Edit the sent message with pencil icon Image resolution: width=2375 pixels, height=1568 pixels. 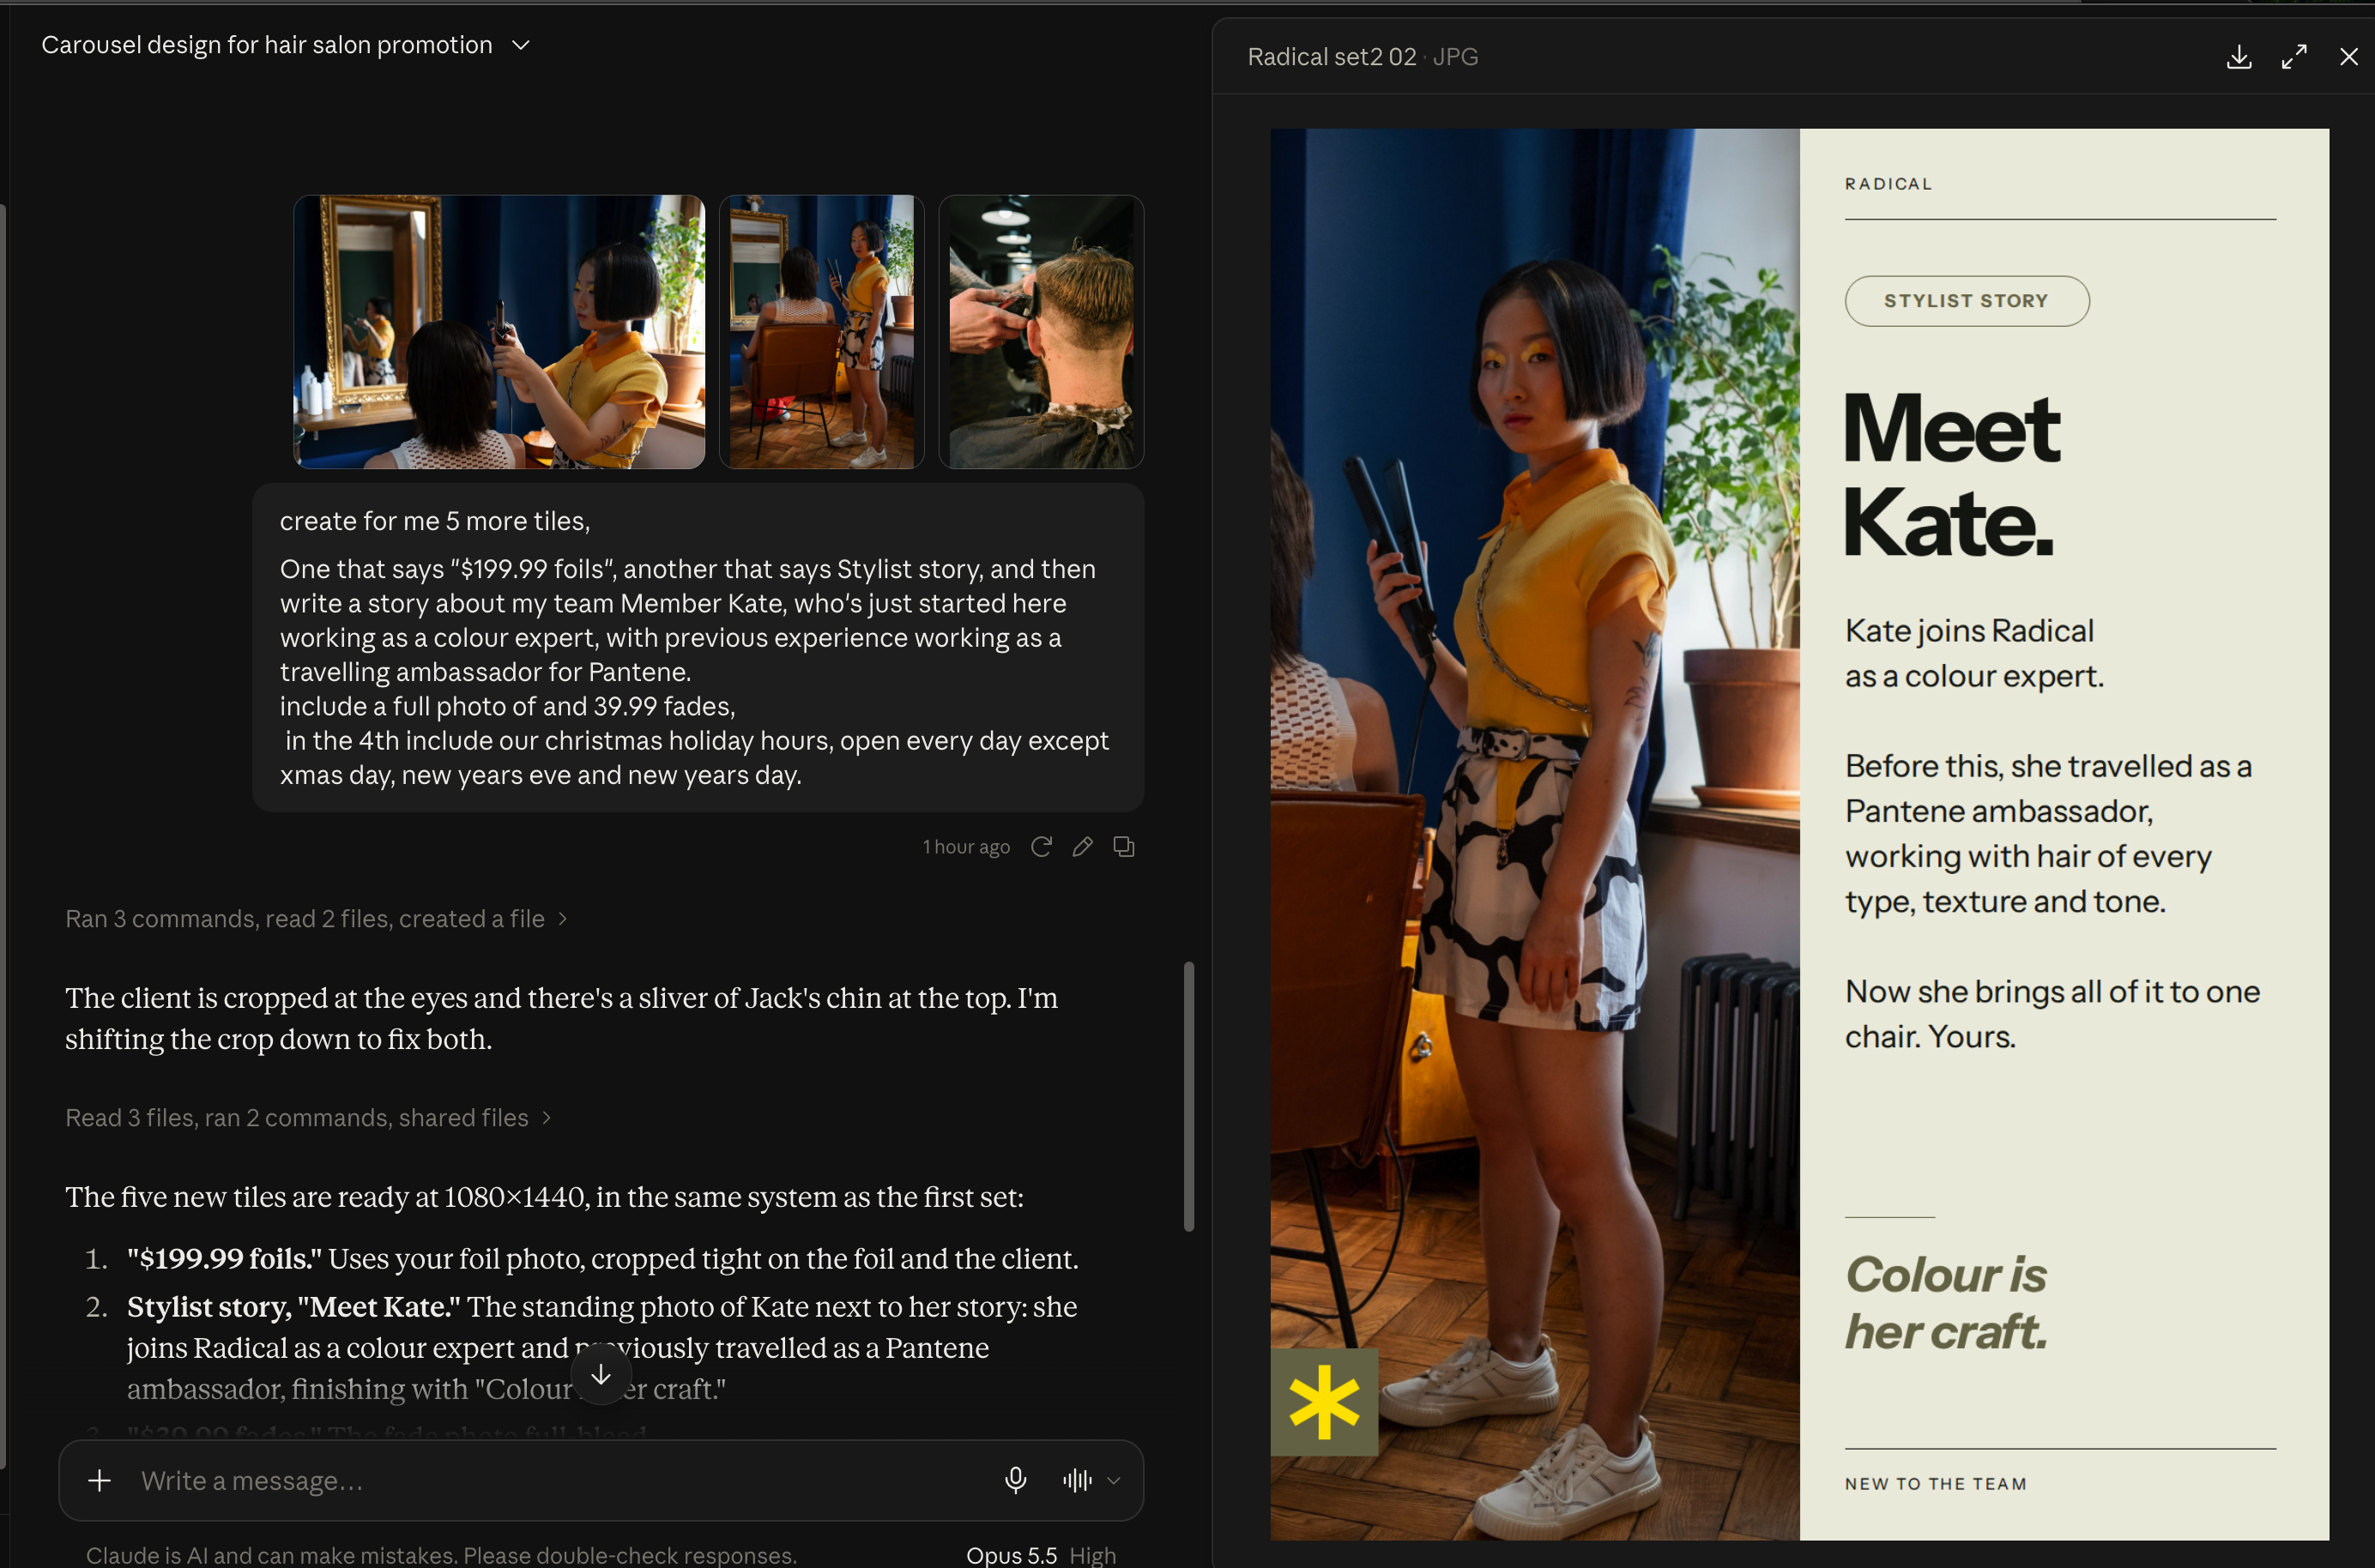pos(1082,847)
